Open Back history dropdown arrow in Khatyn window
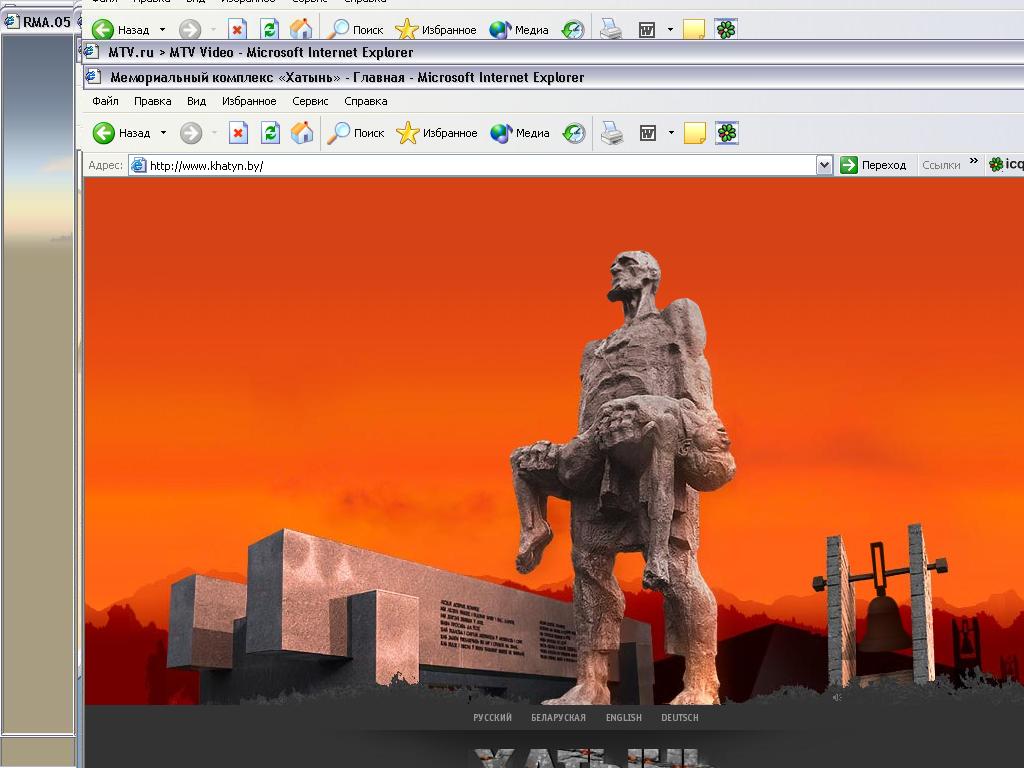The image size is (1024, 768). point(163,133)
